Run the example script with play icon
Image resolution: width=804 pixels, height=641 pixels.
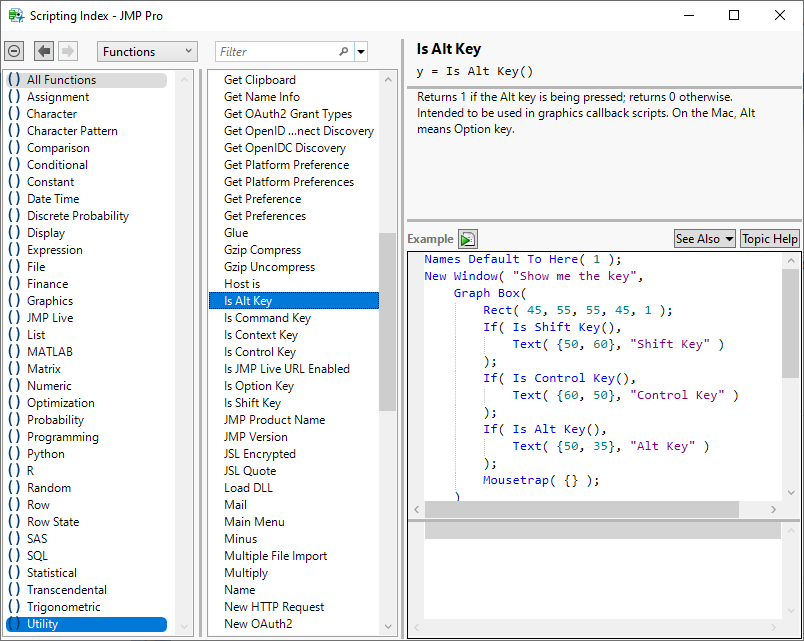[468, 239]
